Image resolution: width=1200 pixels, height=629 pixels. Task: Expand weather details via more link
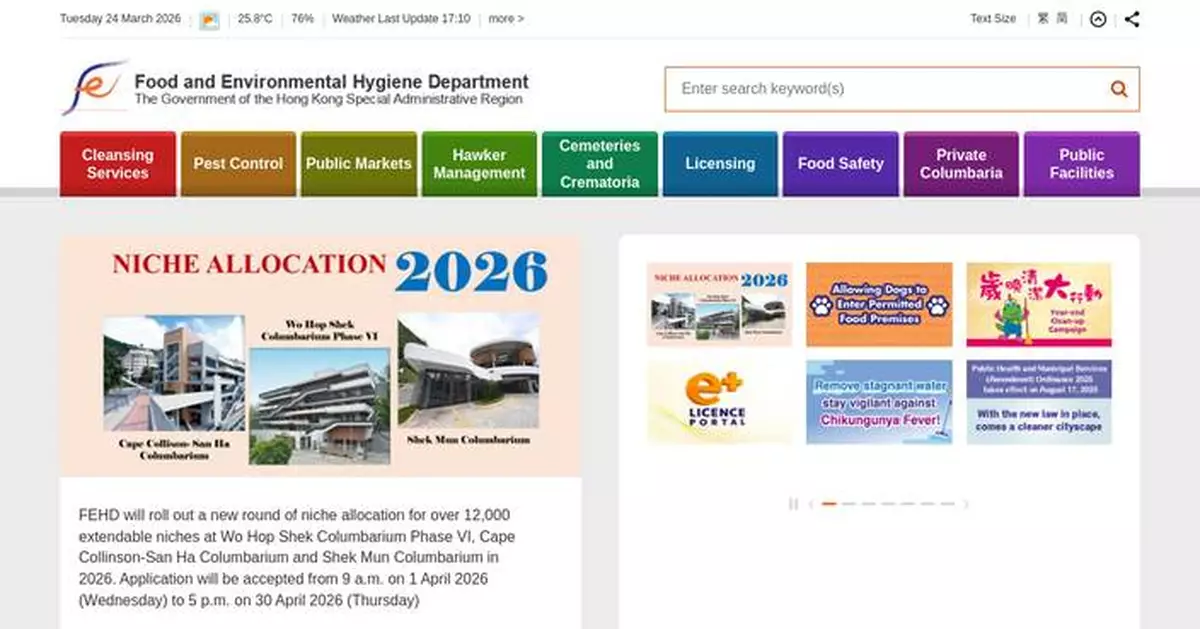[x=506, y=19]
